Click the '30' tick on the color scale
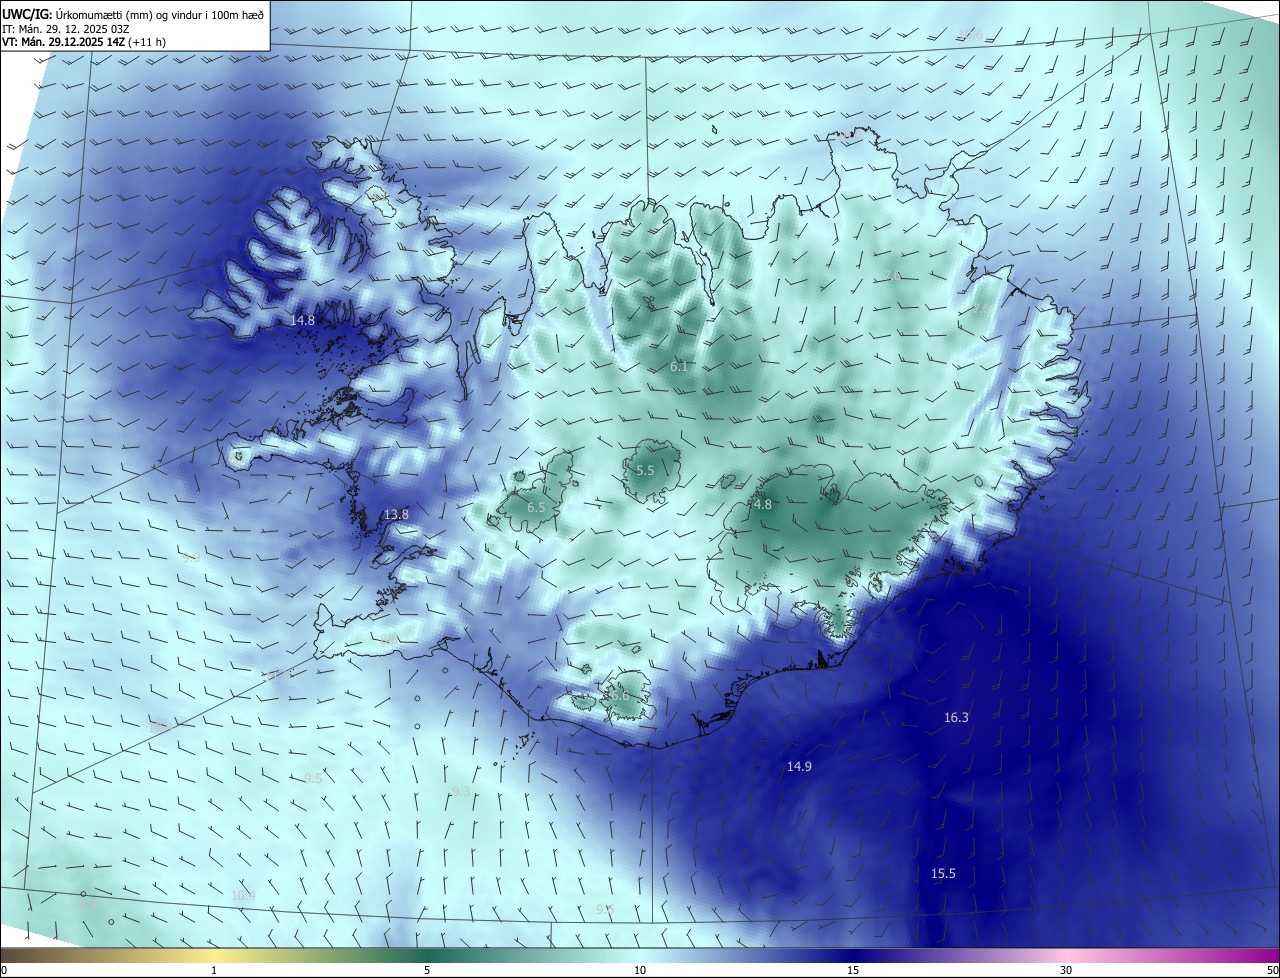The width and height of the screenshot is (1280, 978). (x=1066, y=971)
